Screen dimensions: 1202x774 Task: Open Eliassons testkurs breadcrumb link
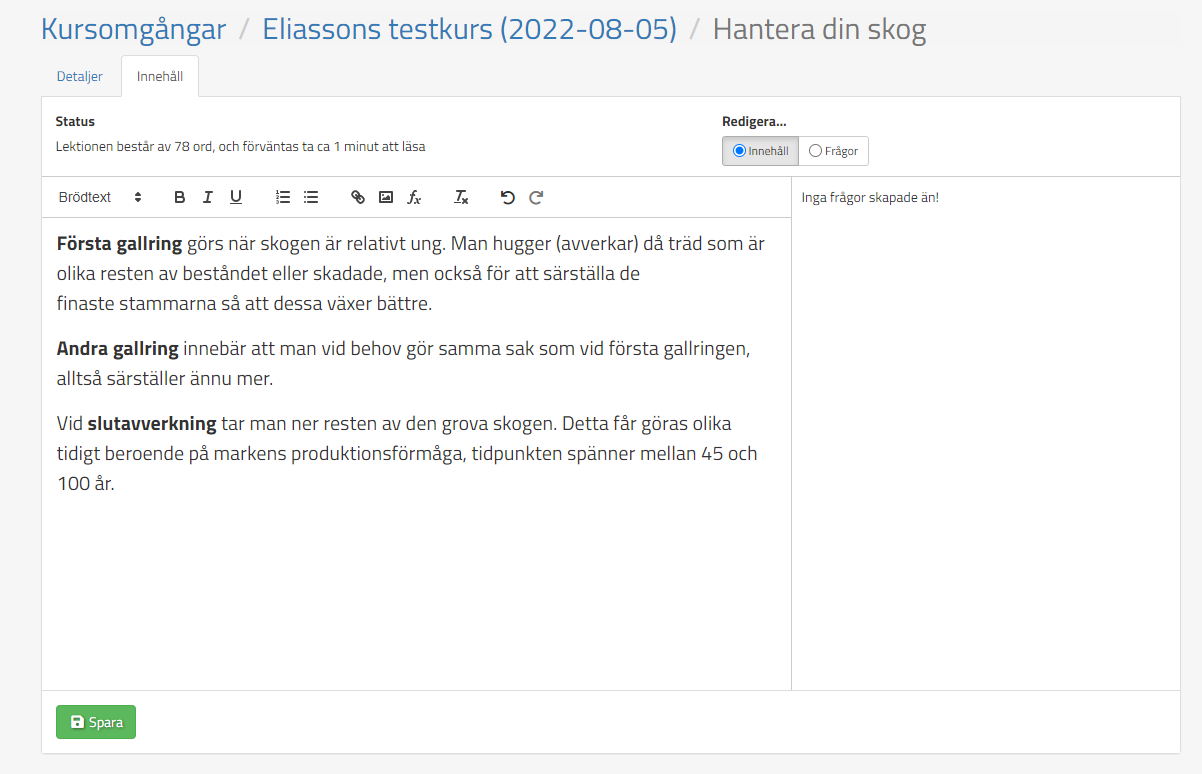pyautogui.click(x=469, y=29)
